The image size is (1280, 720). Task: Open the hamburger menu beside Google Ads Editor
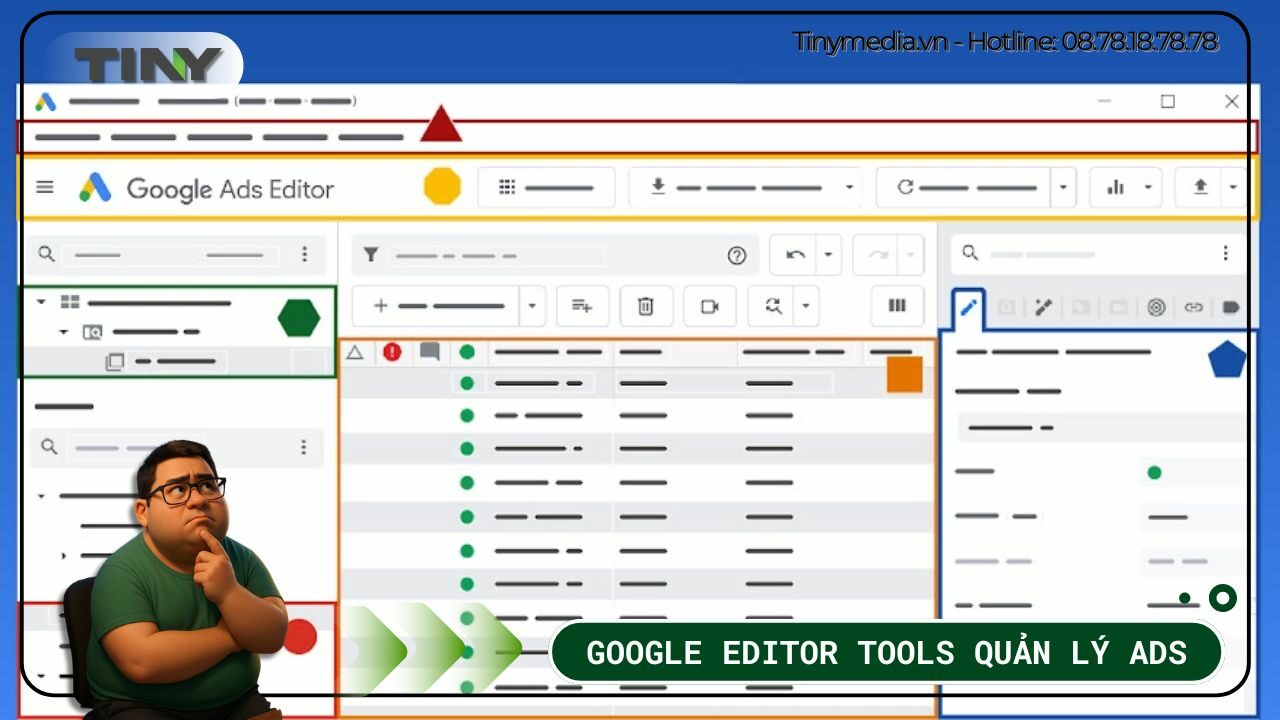(x=45, y=187)
